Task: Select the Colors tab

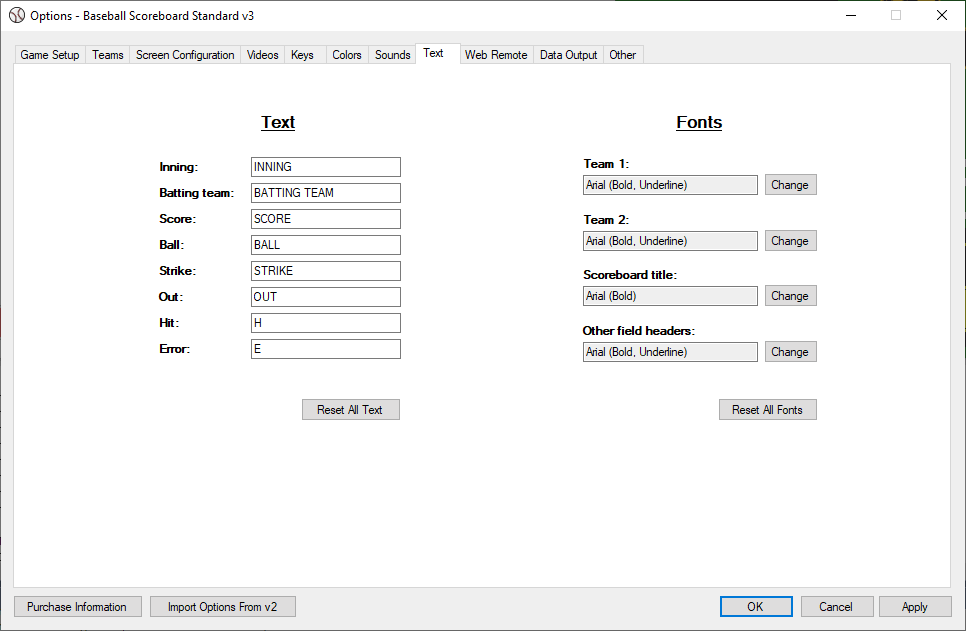Action: (x=347, y=55)
